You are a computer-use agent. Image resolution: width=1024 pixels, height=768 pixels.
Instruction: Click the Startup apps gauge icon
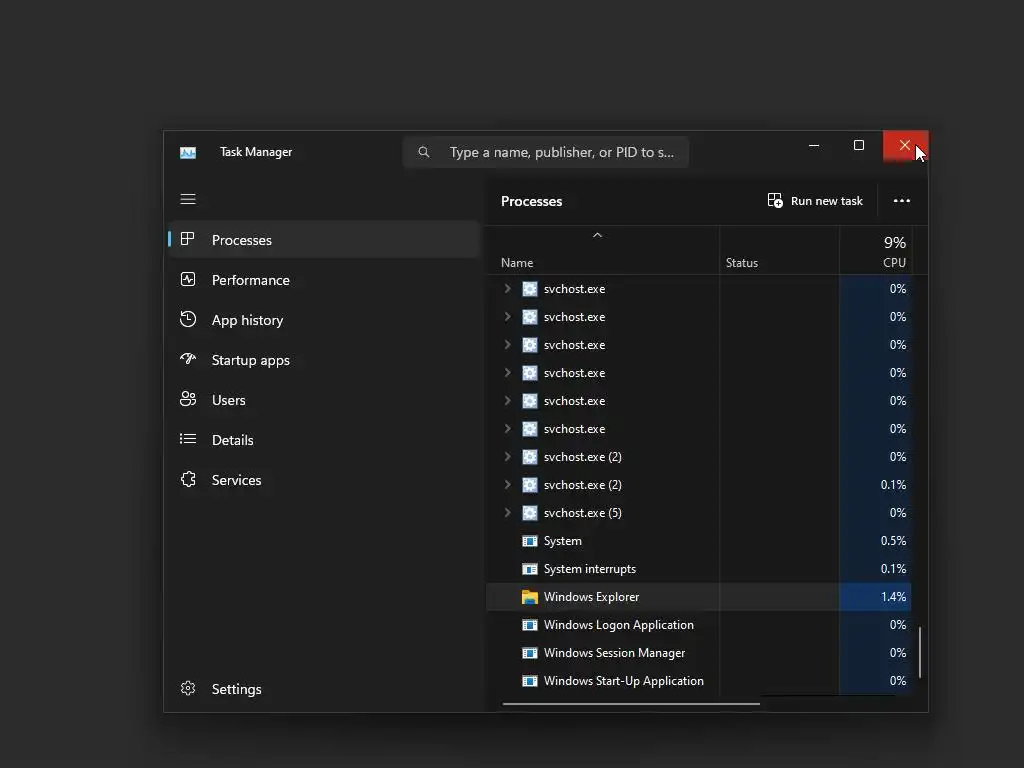tap(187, 359)
